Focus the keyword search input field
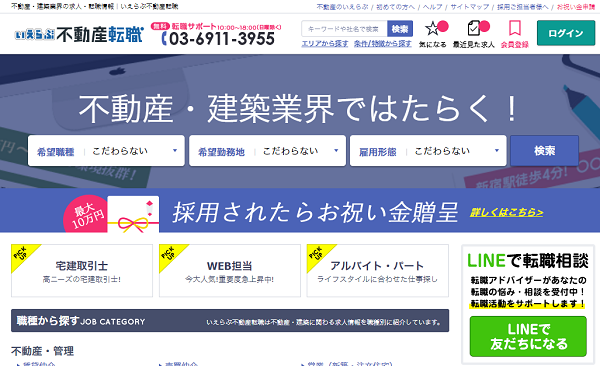 344,29
